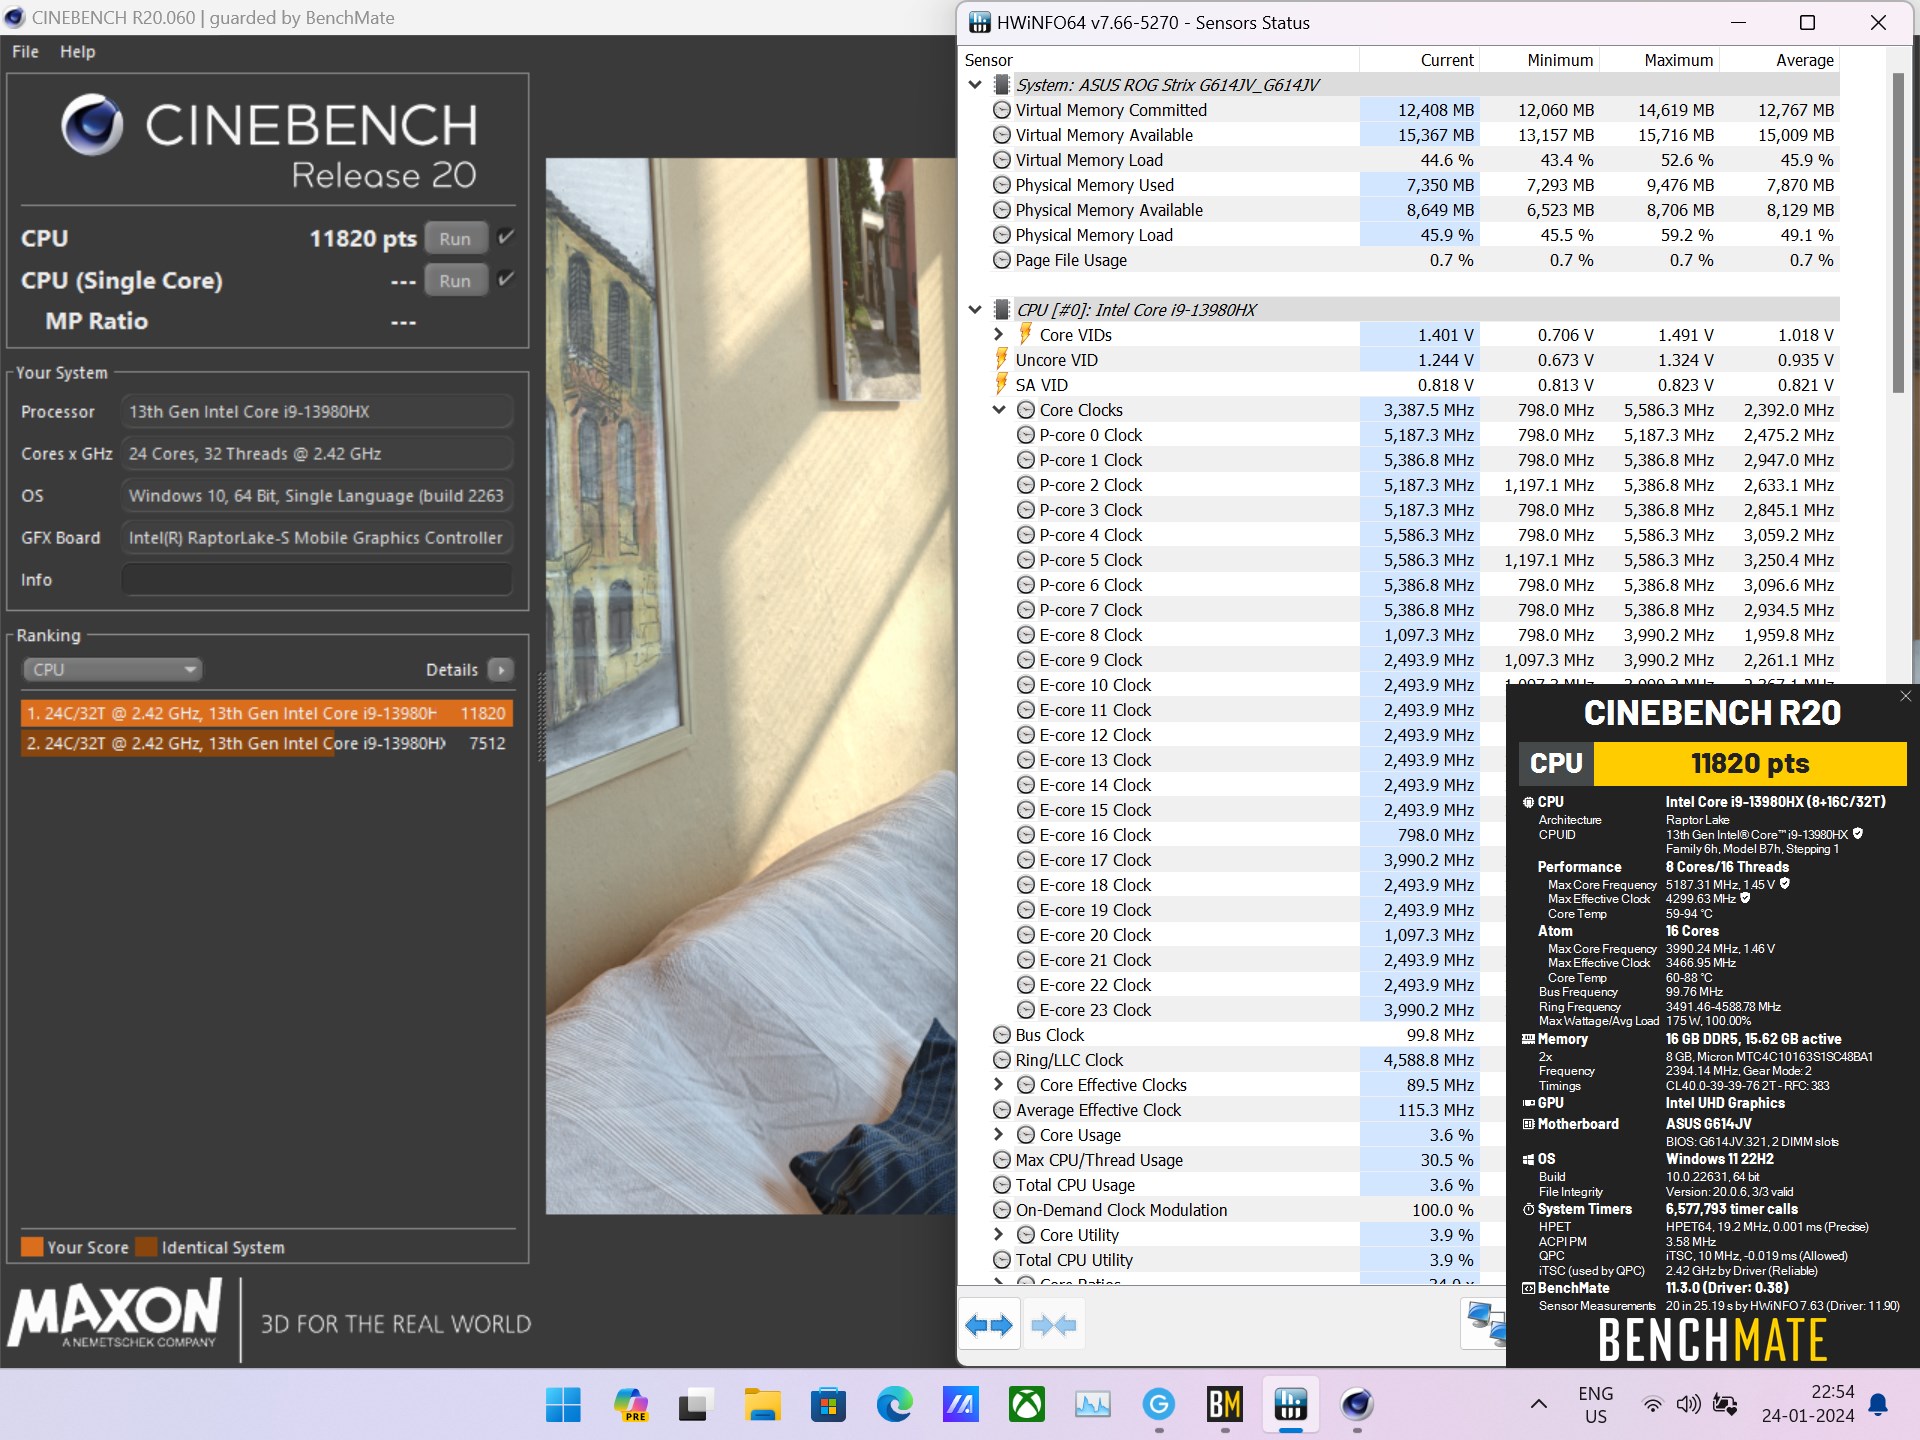The width and height of the screenshot is (1920, 1440).
Task: Collapse the CPU [#0] Intel Core i9-13980HX group
Action: (975, 310)
